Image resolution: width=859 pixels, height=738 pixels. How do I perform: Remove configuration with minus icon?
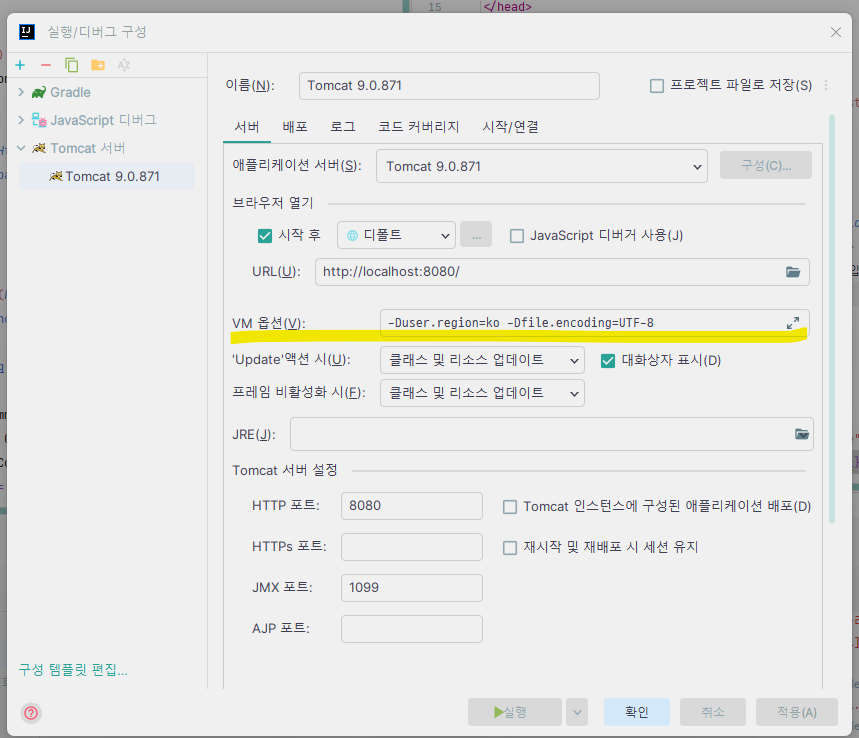pyautogui.click(x=46, y=65)
